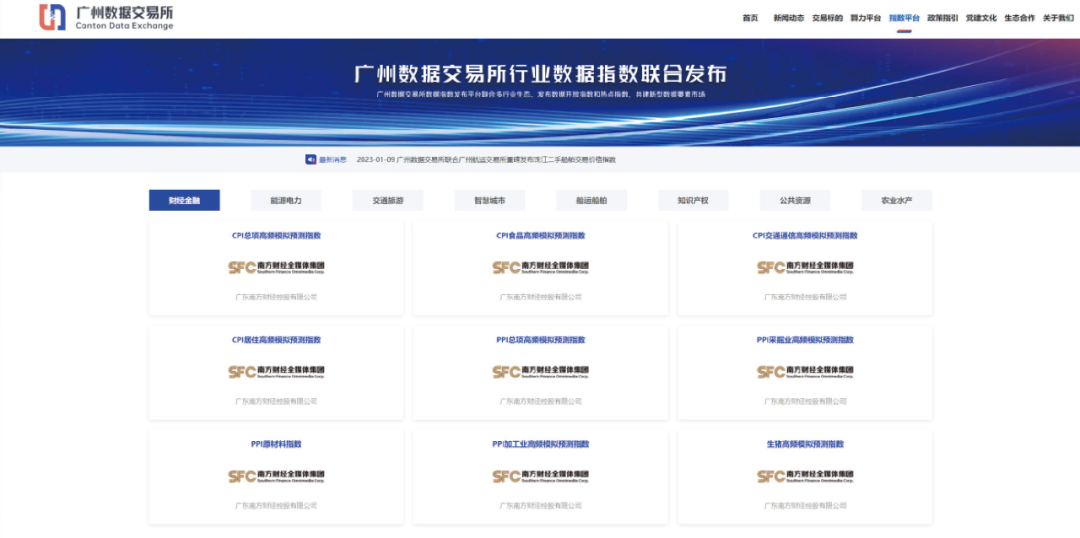Click the SFC logo in CPI食品 card
Screen dimensions: 1080x538
pyautogui.click(x=541, y=267)
